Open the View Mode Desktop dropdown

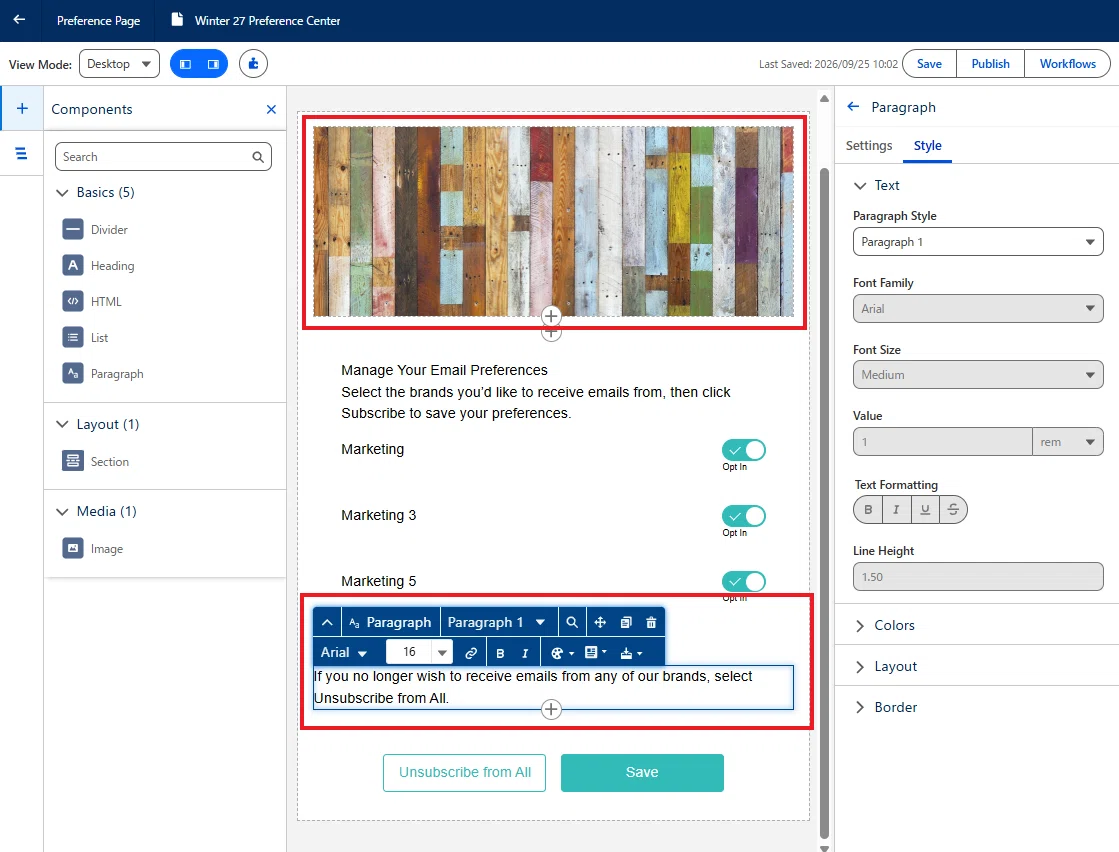[119, 64]
